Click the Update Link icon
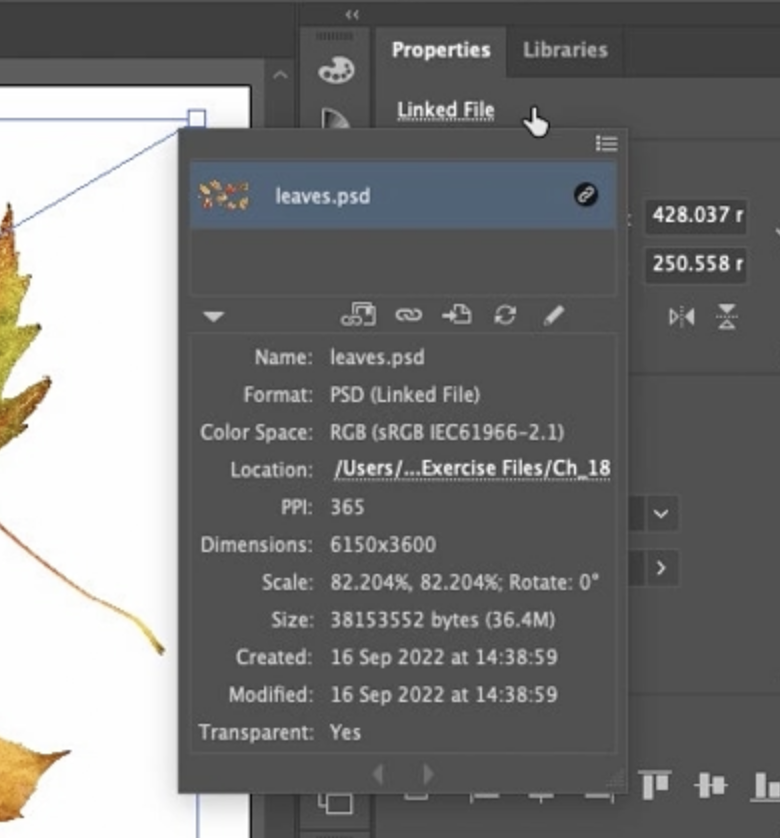780x838 pixels. point(505,315)
